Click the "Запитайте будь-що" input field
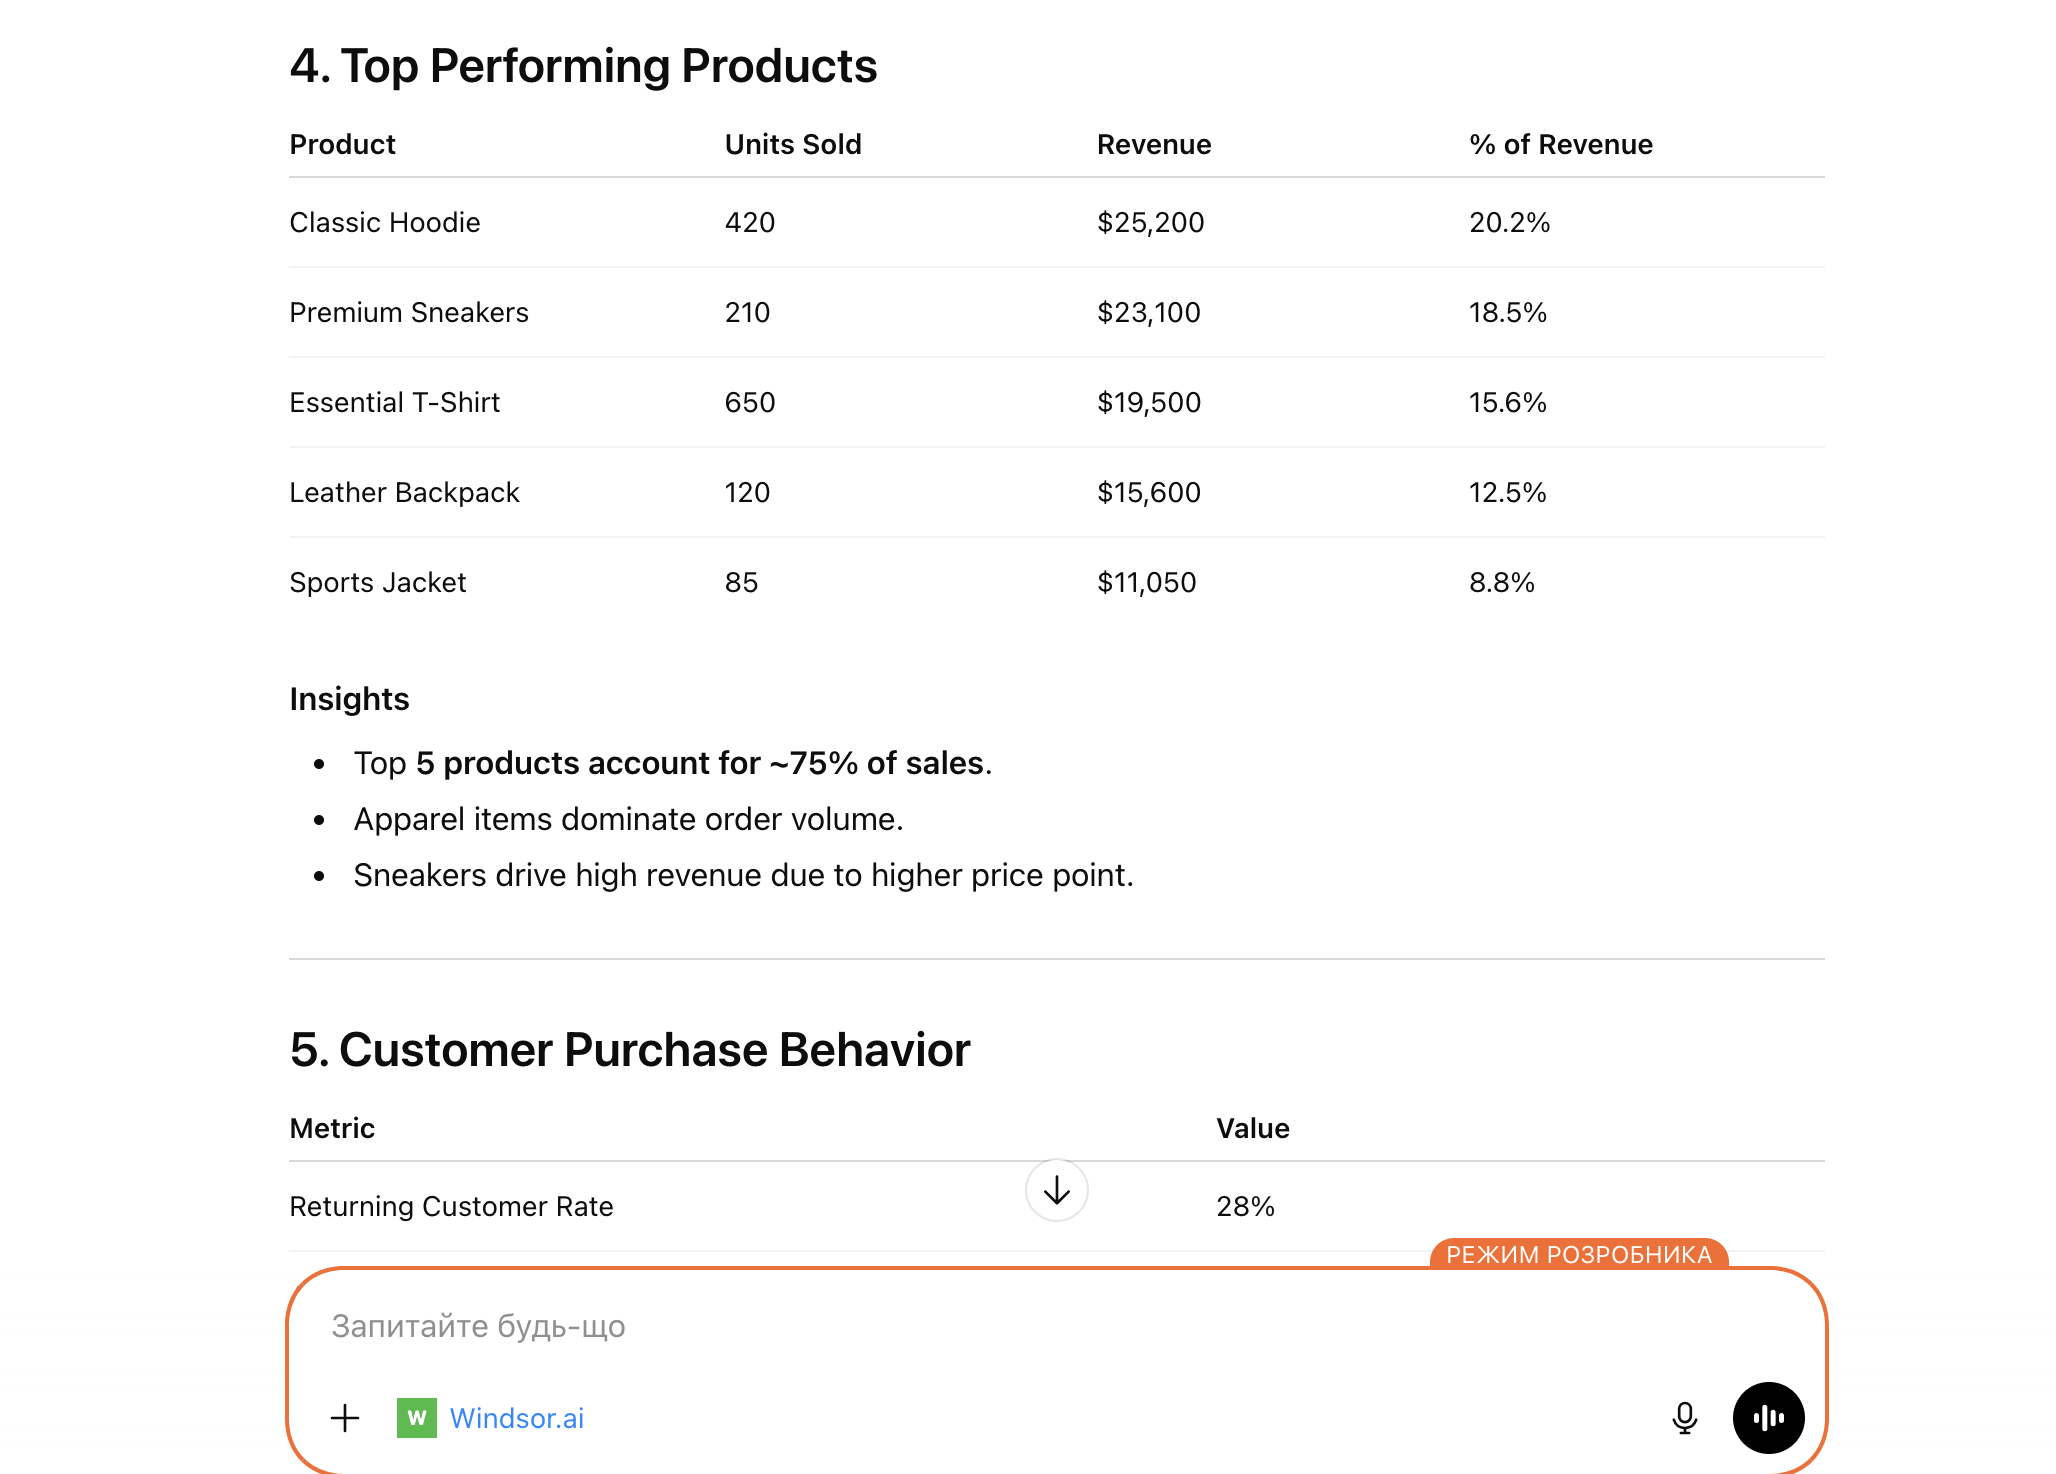 click(477, 1326)
